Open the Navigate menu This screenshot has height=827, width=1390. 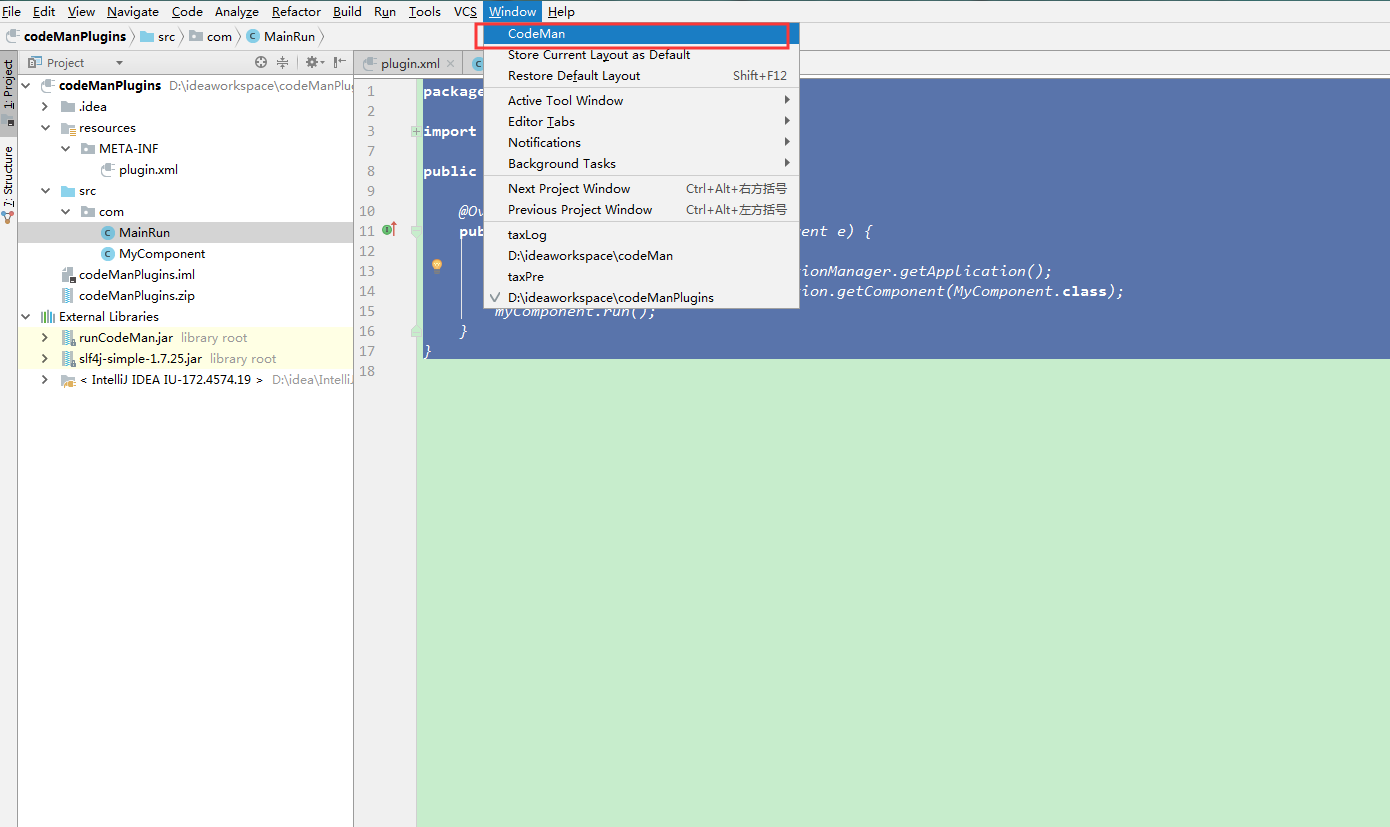133,11
